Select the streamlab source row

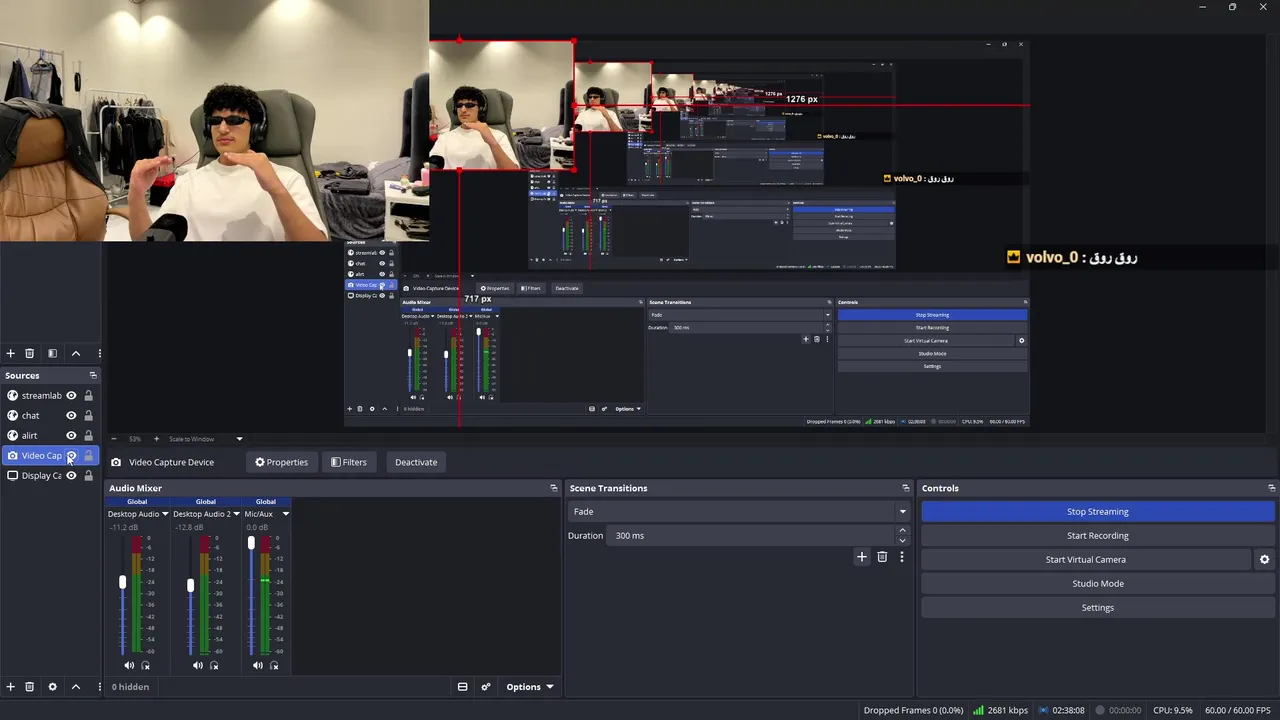50,396
